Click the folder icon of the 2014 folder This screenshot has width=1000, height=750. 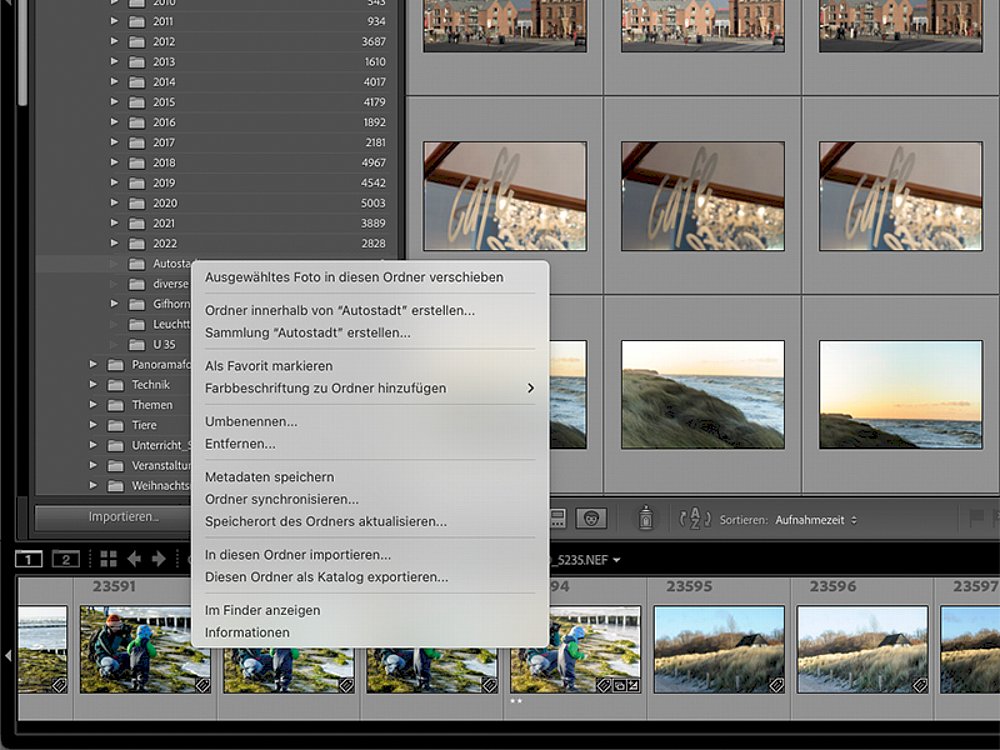point(136,82)
